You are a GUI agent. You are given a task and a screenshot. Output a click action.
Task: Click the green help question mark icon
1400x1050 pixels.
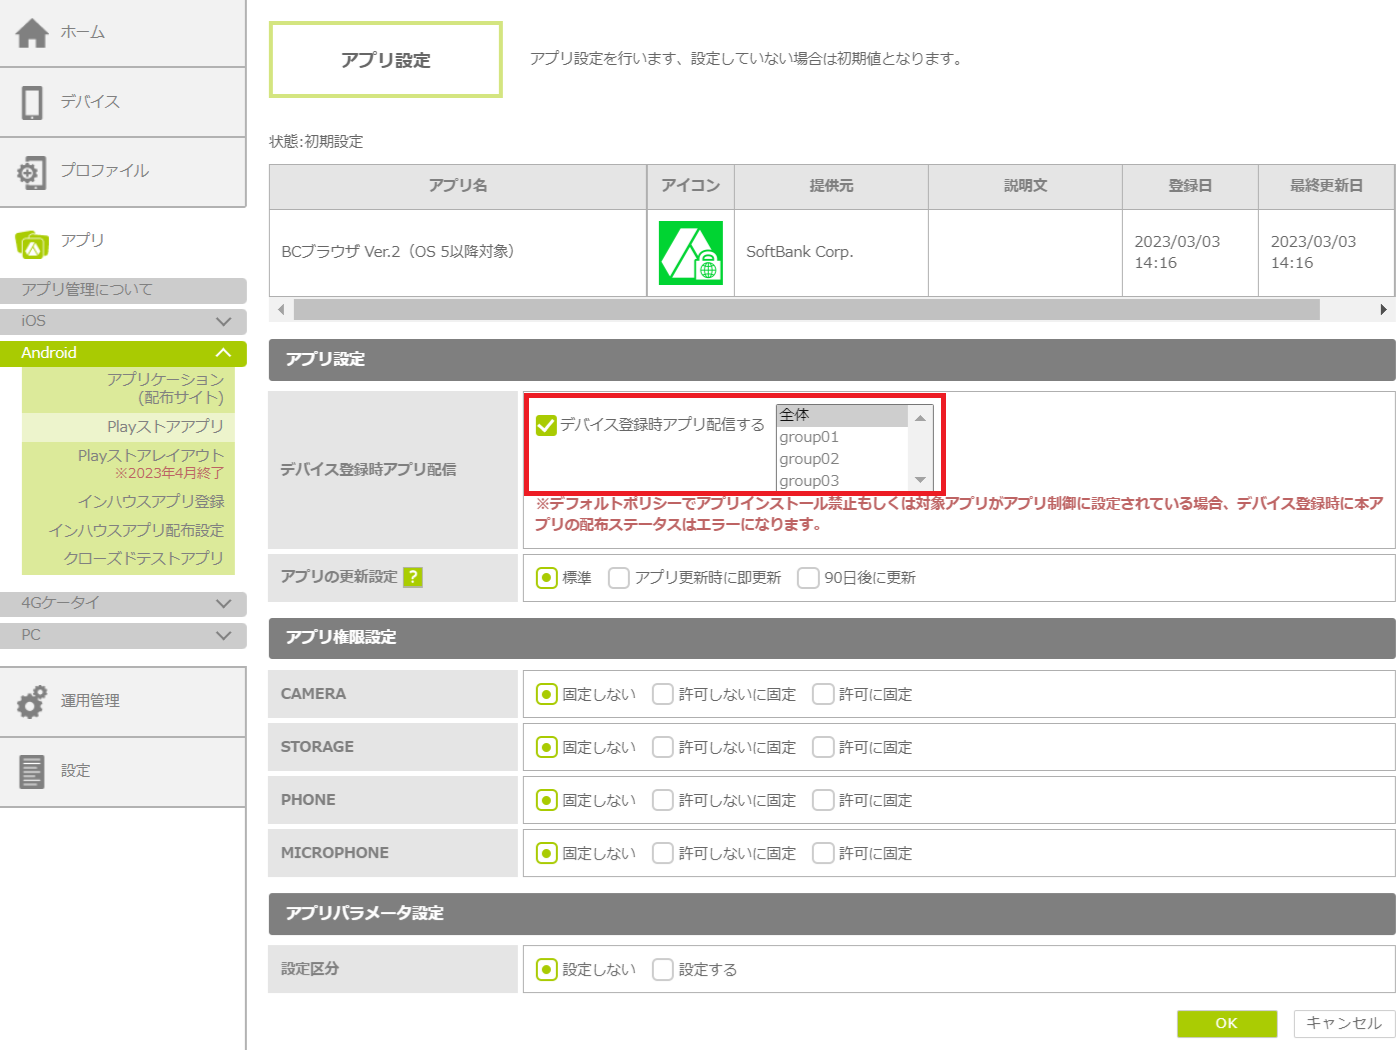[413, 577]
